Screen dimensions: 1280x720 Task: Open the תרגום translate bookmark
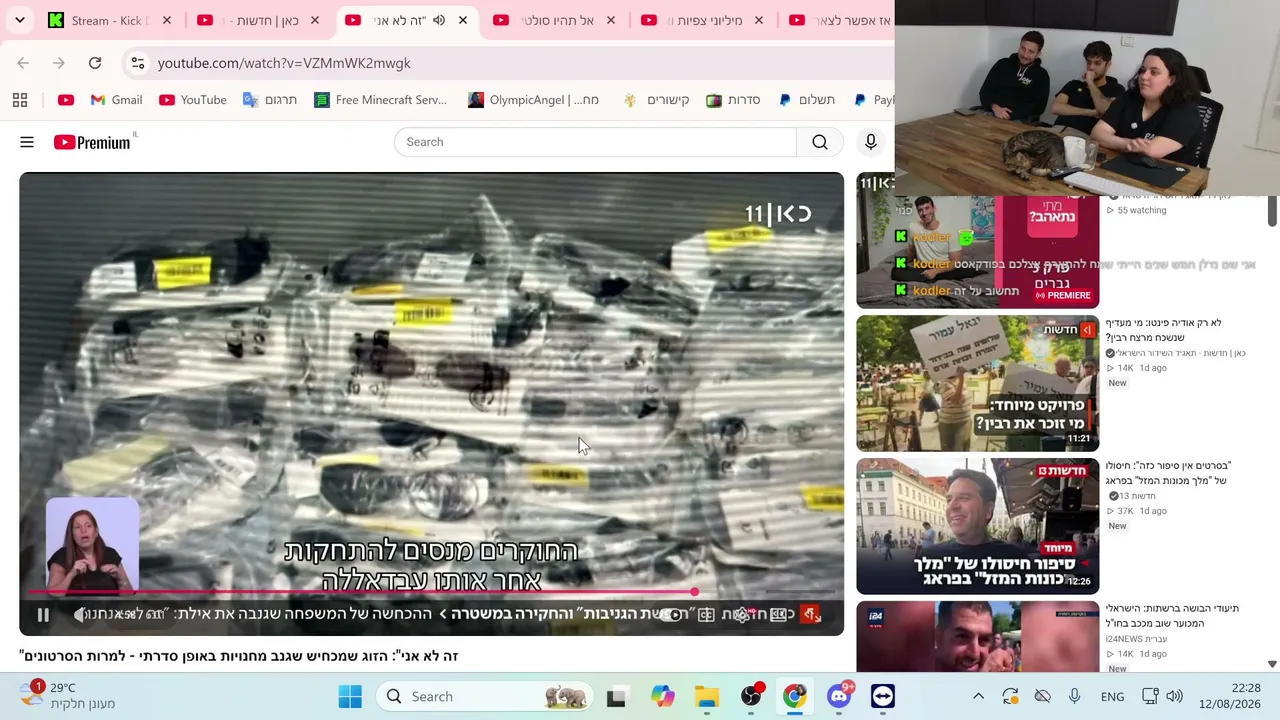[x=270, y=100]
